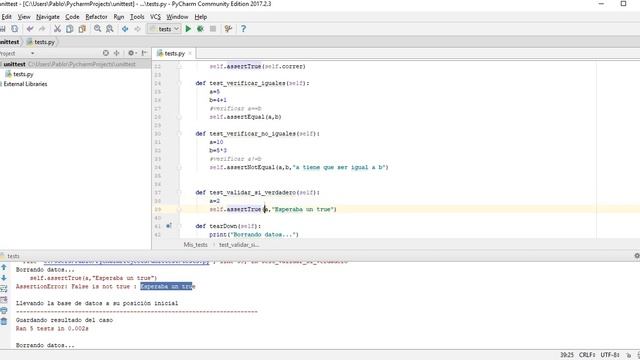This screenshot has width=640, height=360.
Task: Click the Stop square button
Action: point(213,29)
